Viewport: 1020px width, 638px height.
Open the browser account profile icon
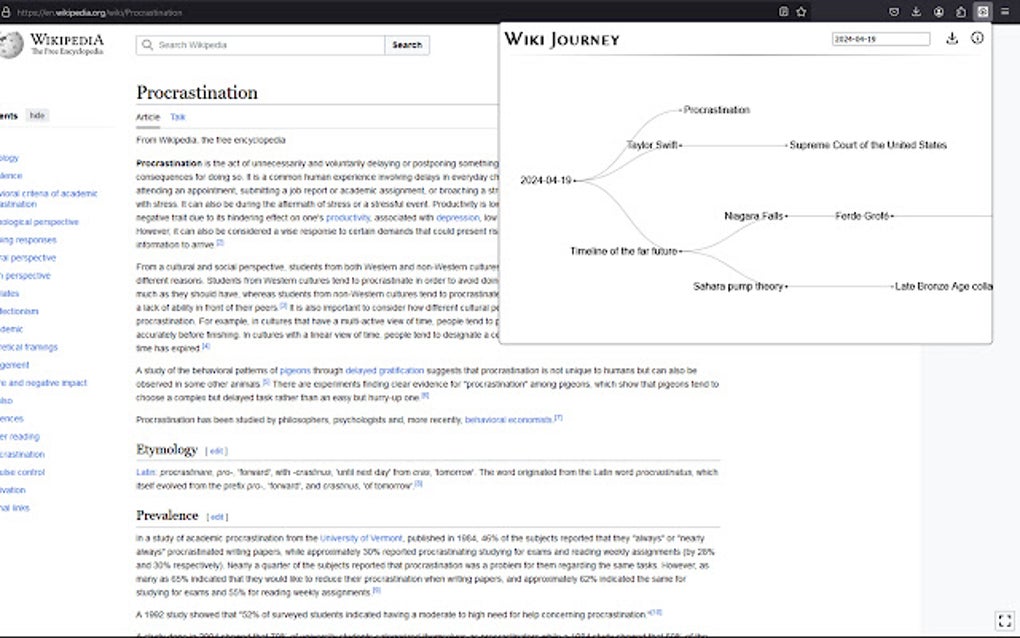pyautogui.click(x=938, y=11)
